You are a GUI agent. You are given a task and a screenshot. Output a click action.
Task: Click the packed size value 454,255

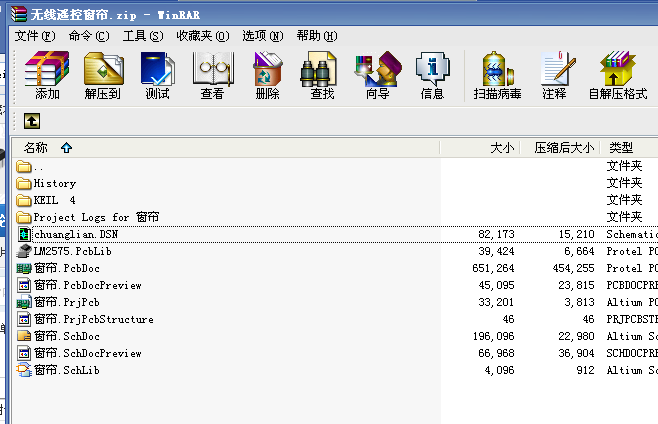pyautogui.click(x=573, y=268)
